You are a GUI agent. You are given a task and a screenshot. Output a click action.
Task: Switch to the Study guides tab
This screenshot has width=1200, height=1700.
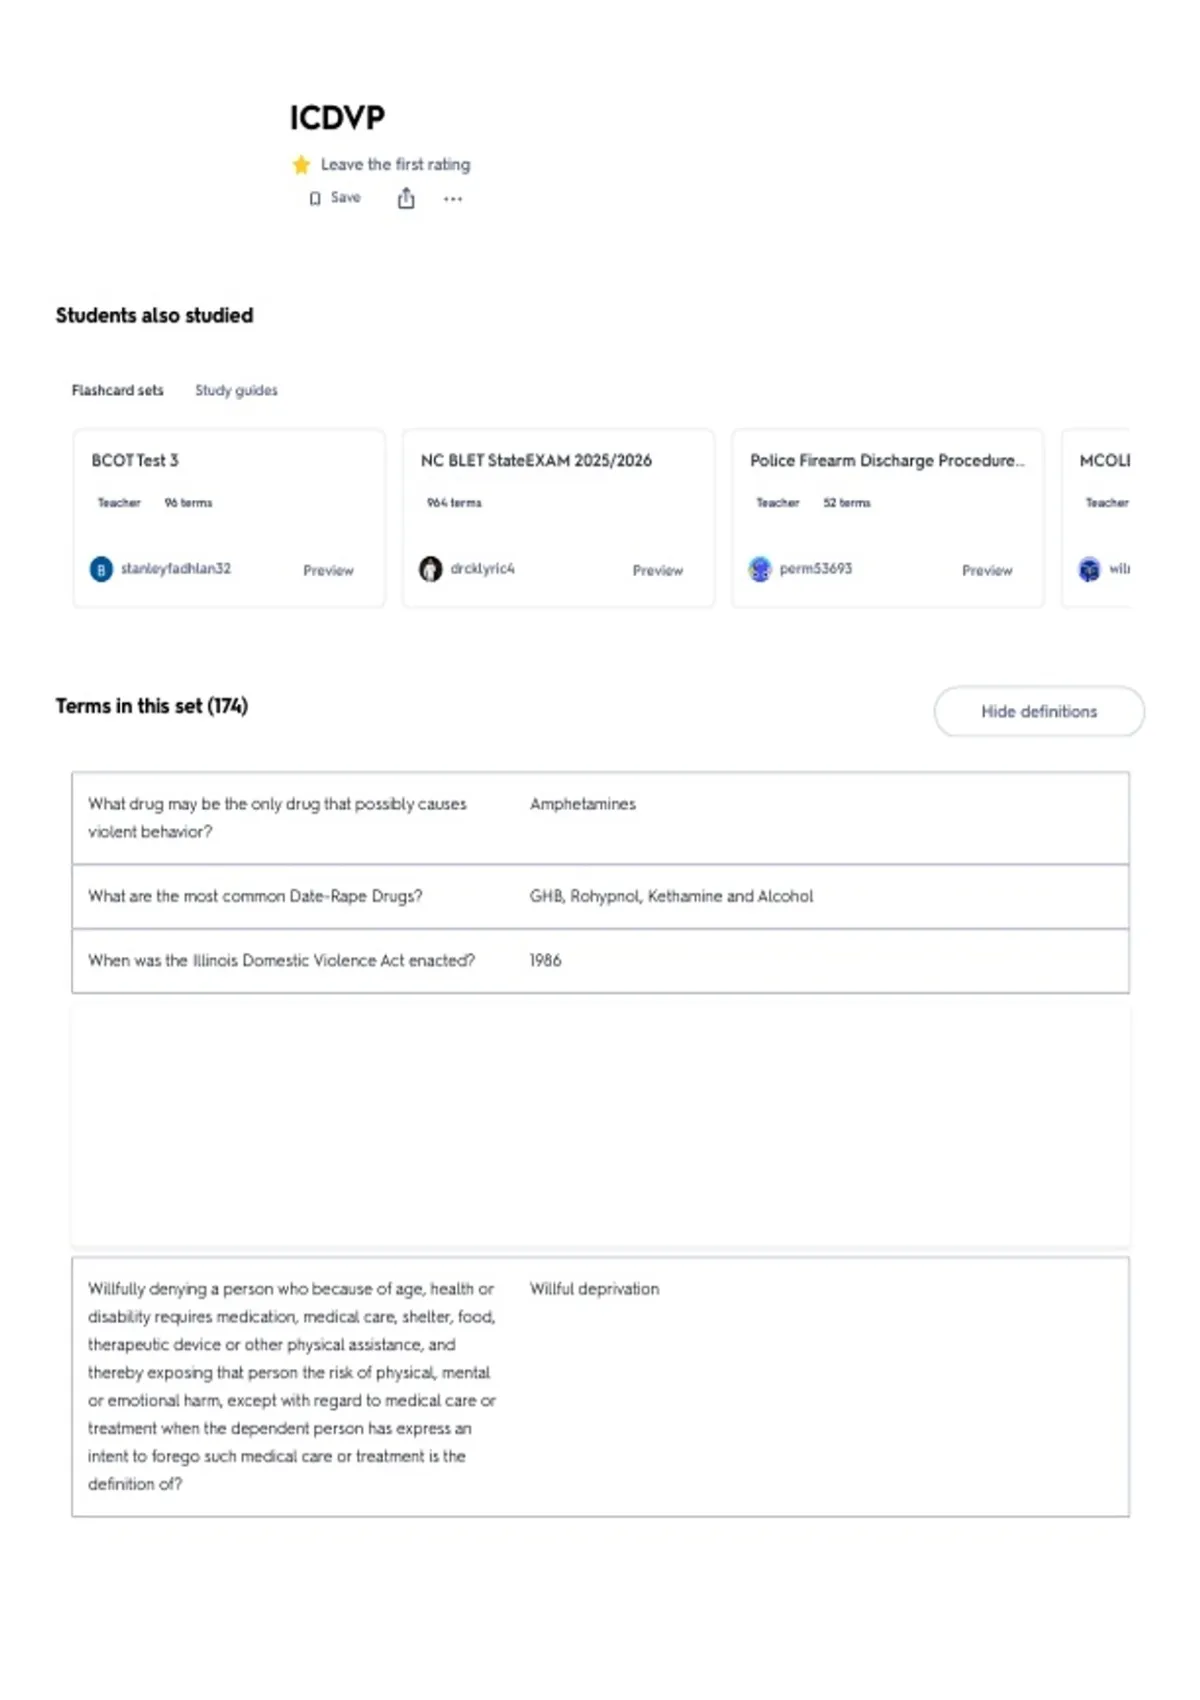tap(236, 390)
